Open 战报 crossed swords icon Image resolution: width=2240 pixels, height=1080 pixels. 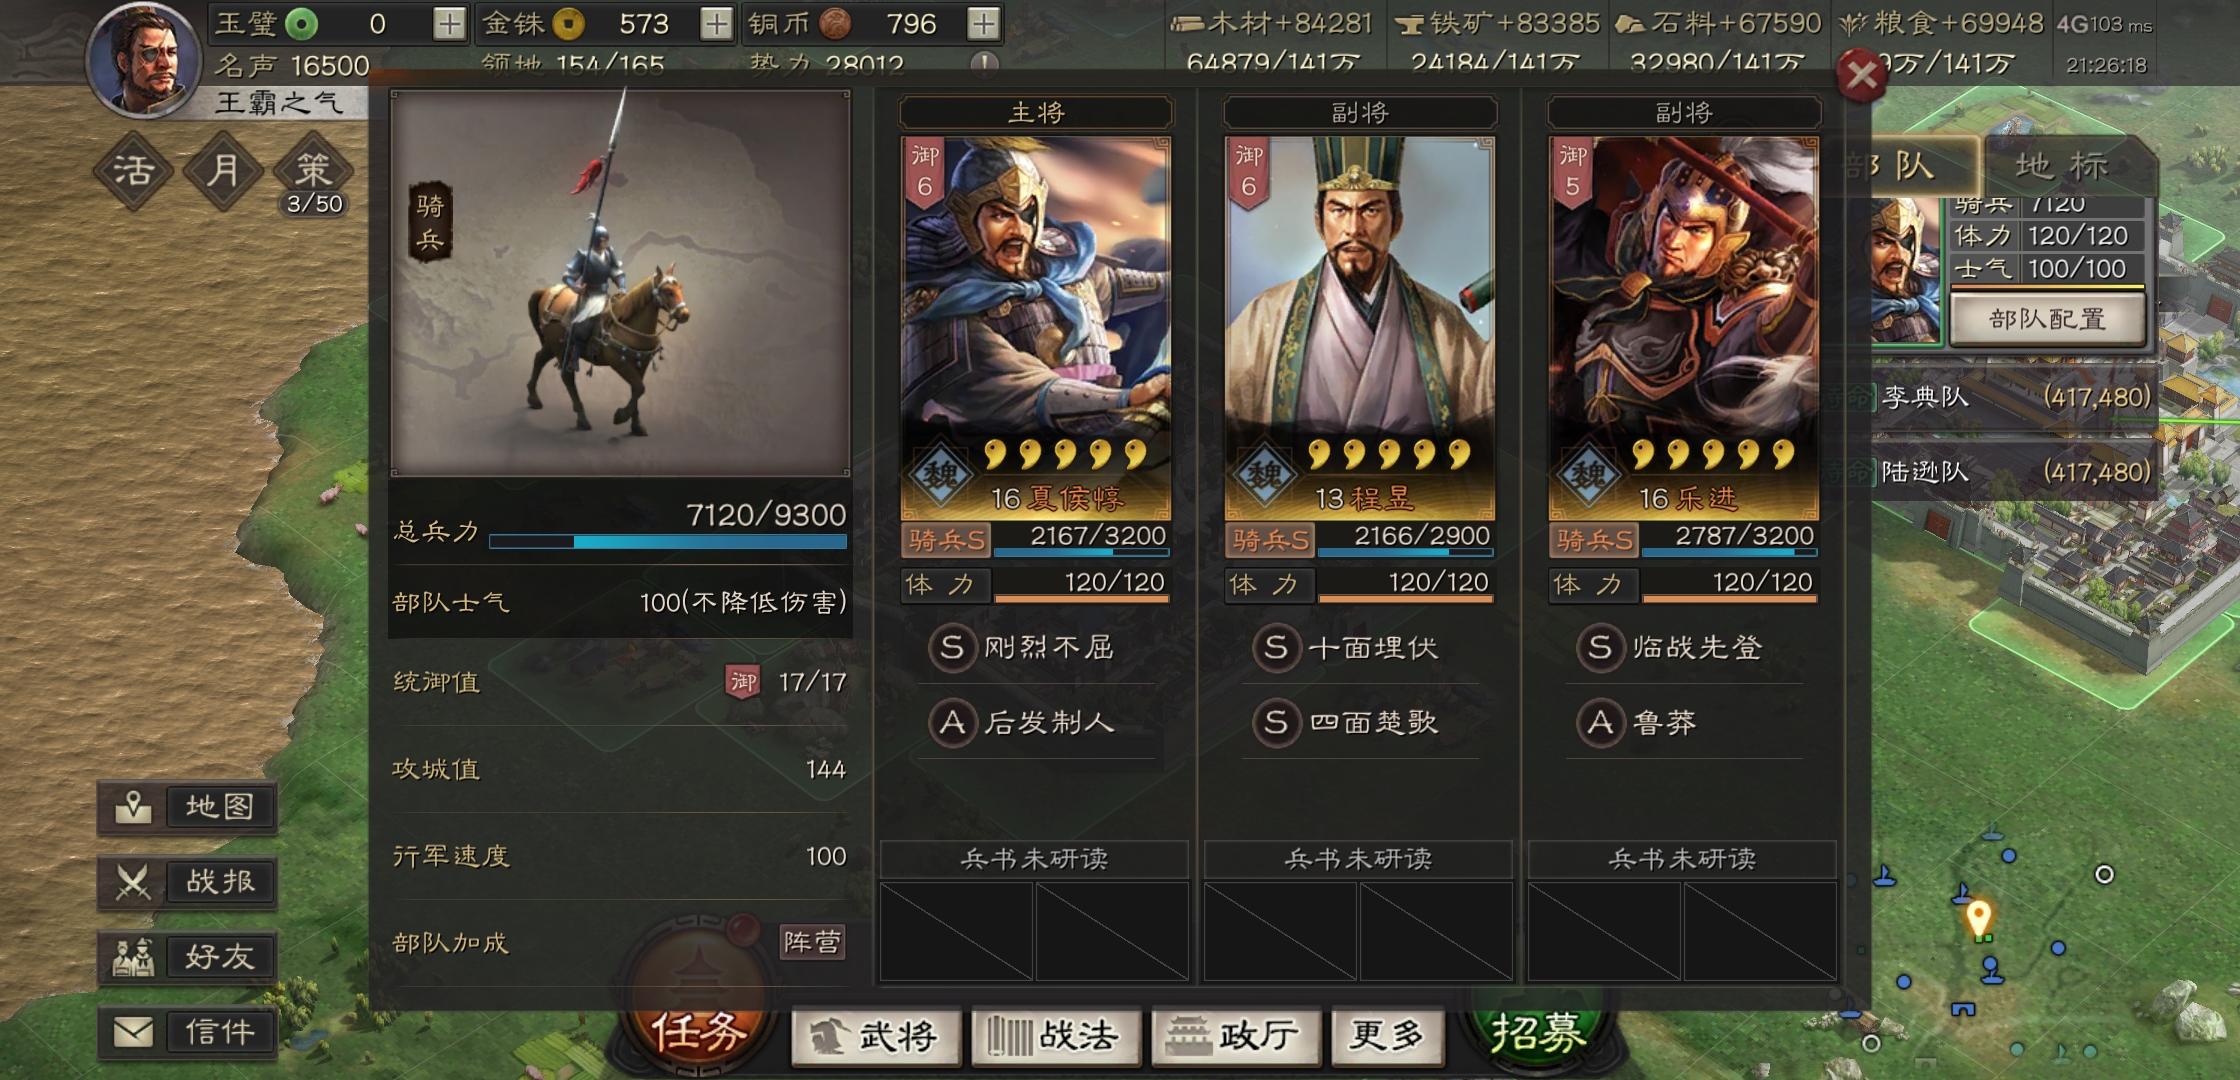[133, 882]
